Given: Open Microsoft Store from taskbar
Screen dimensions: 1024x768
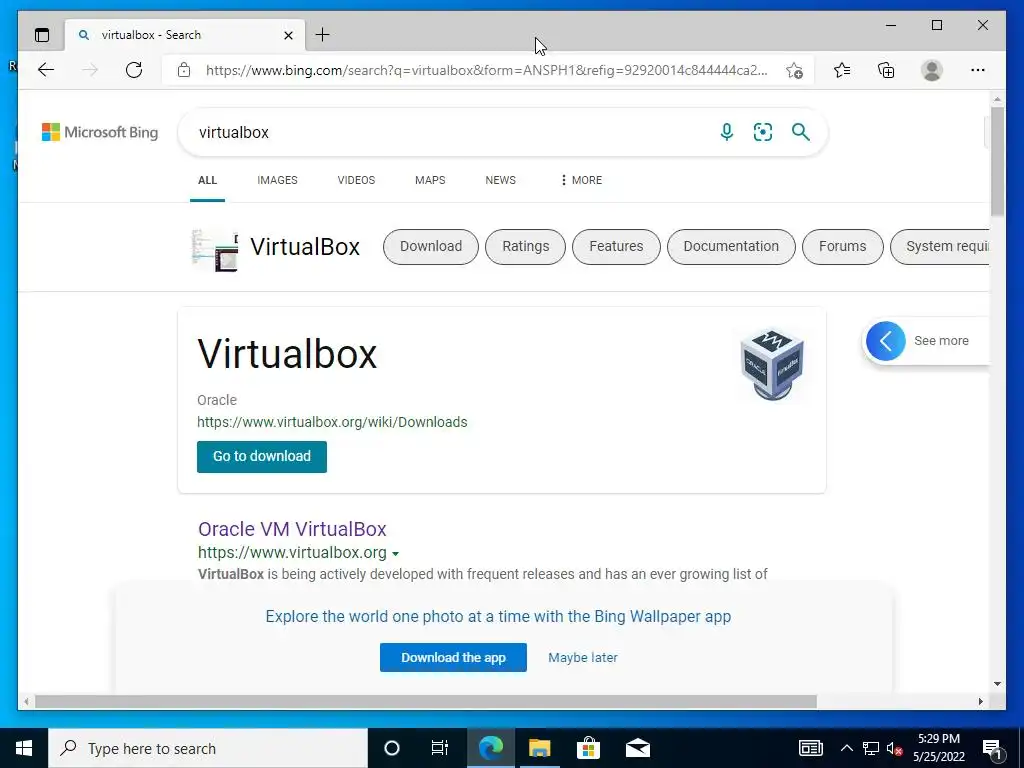Looking at the screenshot, I should [x=588, y=748].
